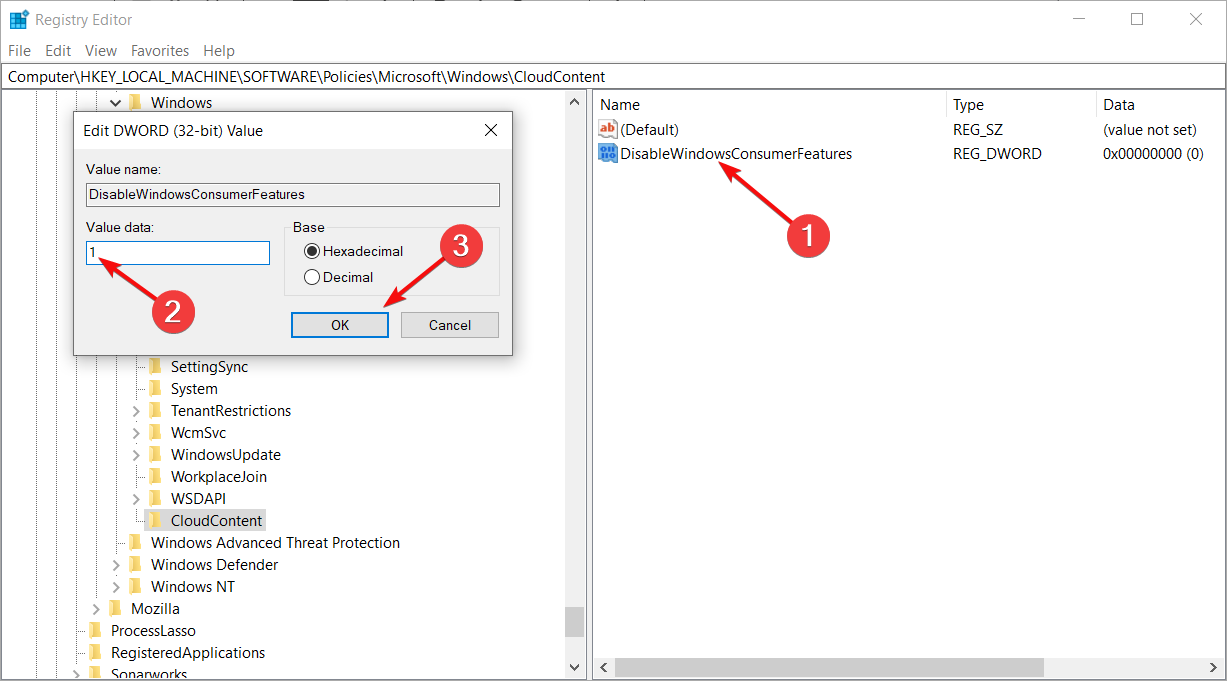This screenshot has width=1227, height=681.
Task: Expand the TenantRestrictions key
Action: click(x=136, y=410)
